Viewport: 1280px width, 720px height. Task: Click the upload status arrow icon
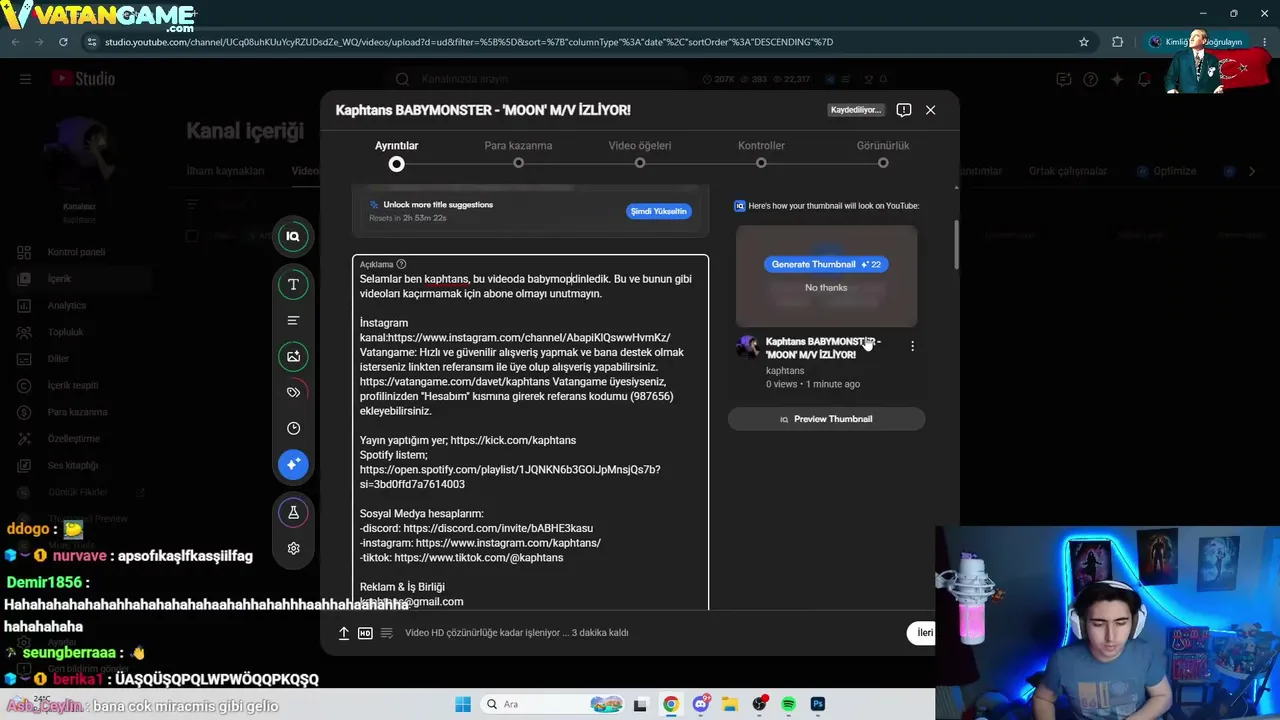click(x=343, y=633)
